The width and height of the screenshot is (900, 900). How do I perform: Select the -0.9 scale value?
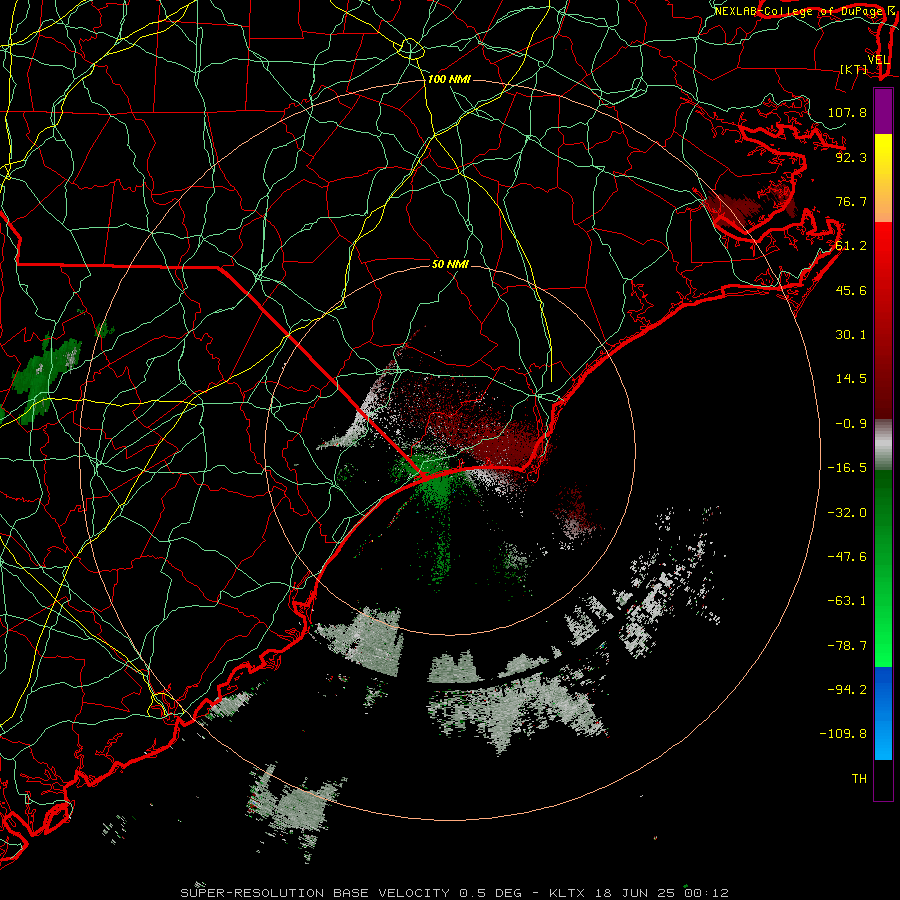tap(851, 424)
